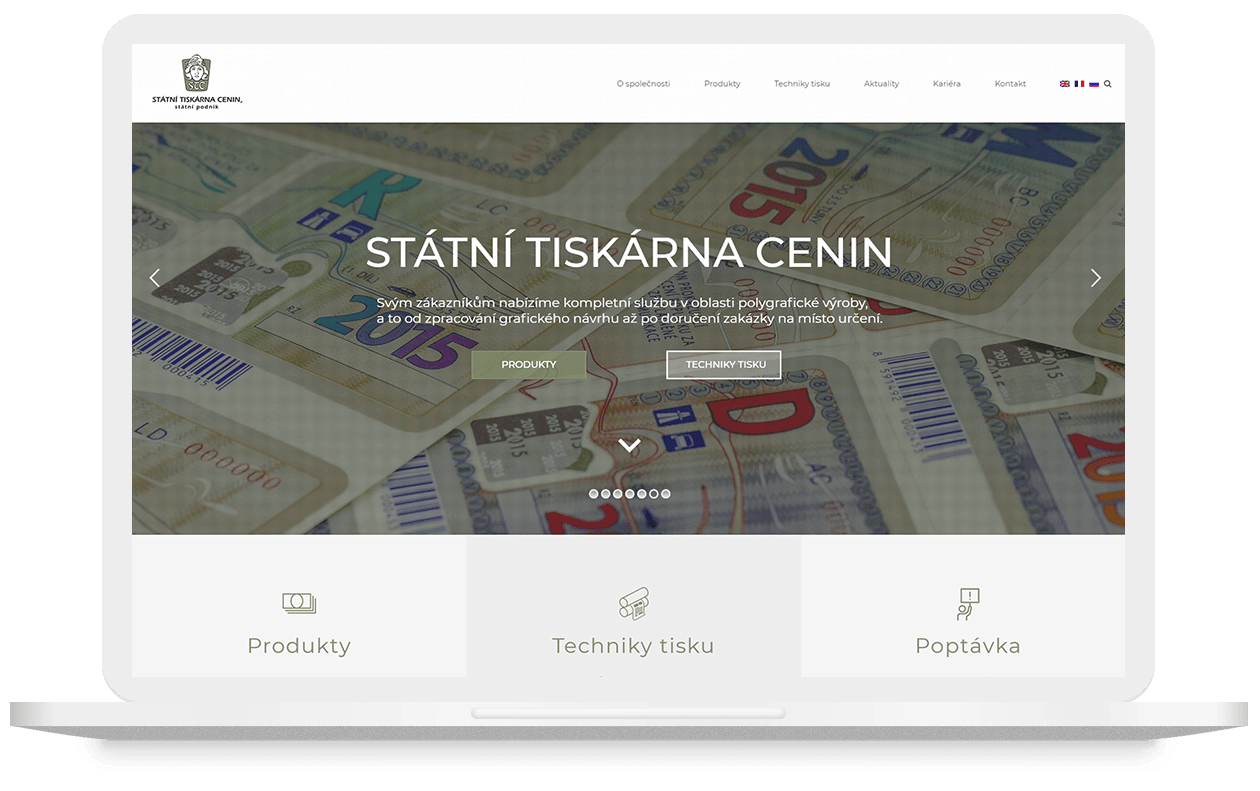This screenshot has height=791, width=1260.
Task: Click the down chevron below the hero buttons
Action: [x=629, y=446]
